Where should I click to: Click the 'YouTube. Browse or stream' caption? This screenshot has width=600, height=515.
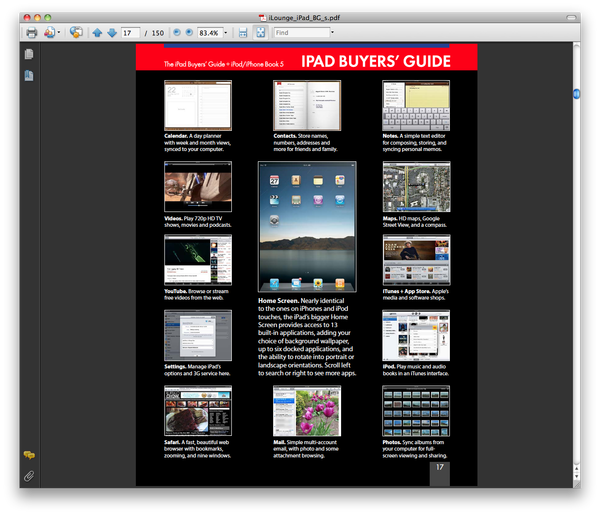196,294
